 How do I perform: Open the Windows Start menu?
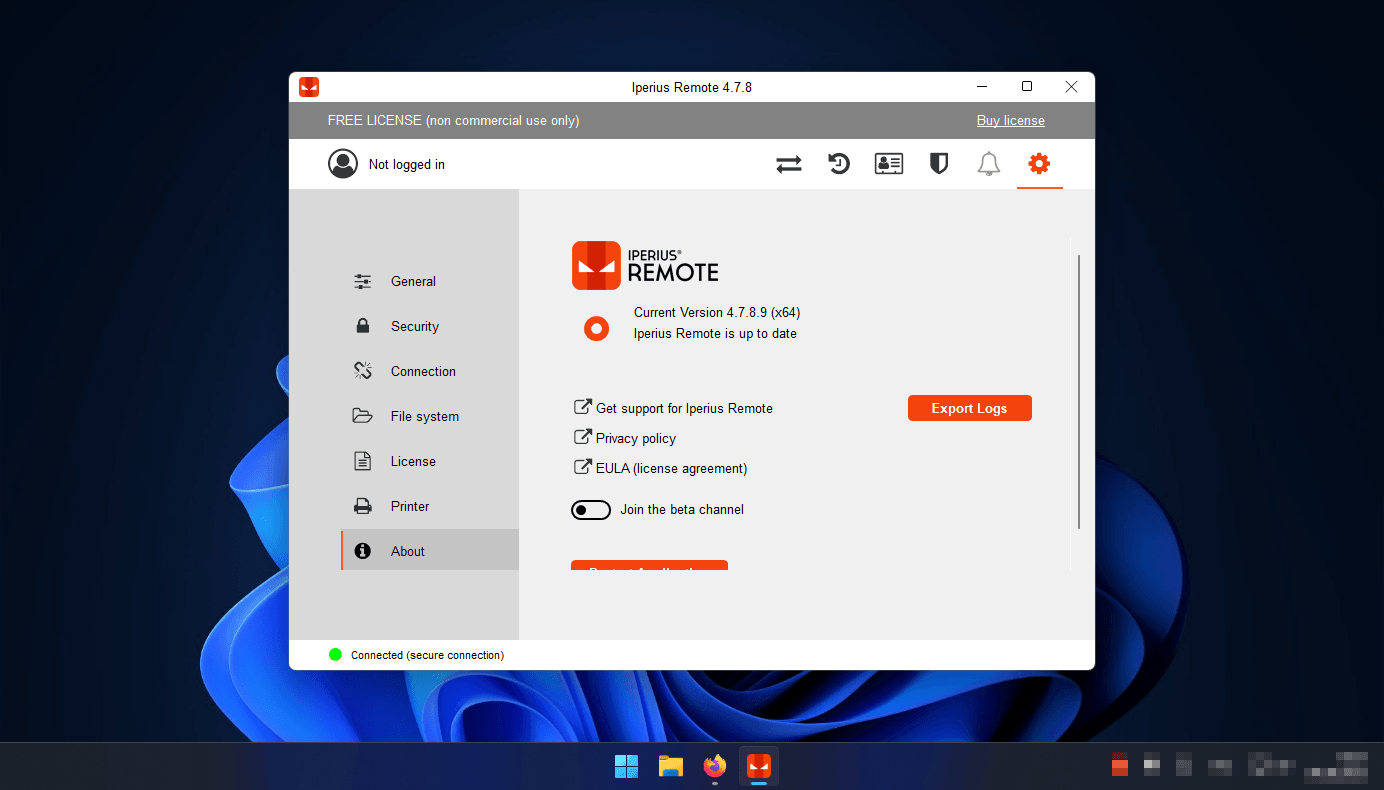tap(627, 767)
